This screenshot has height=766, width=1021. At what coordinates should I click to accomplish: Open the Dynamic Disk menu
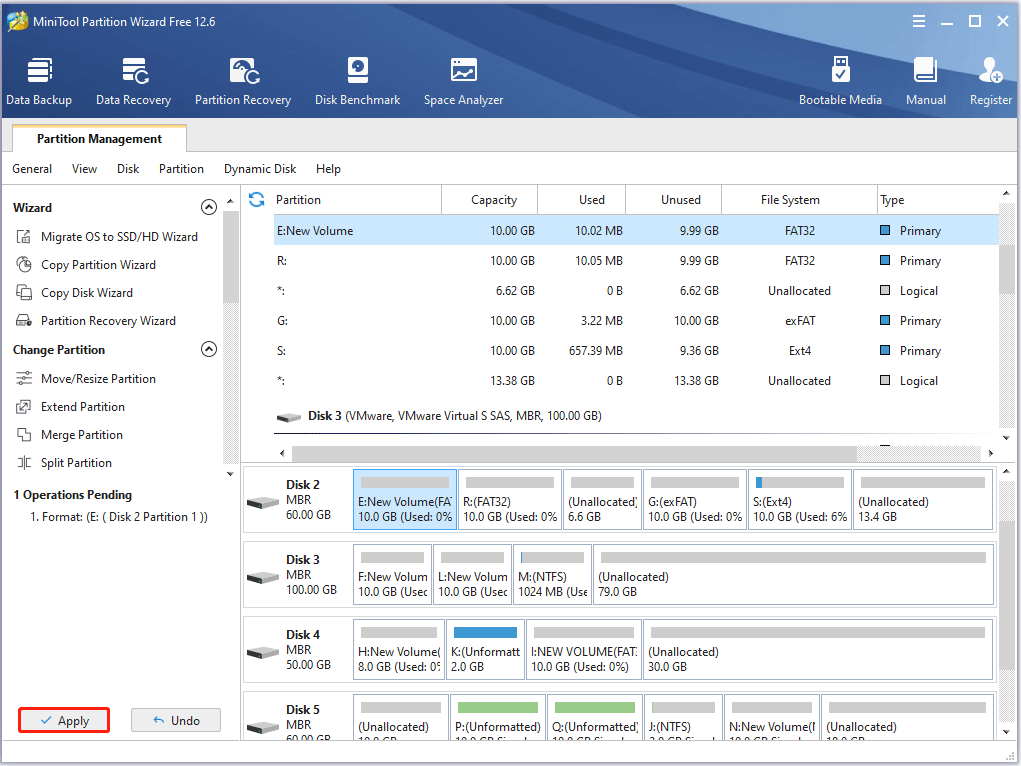pyautogui.click(x=260, y=169)
